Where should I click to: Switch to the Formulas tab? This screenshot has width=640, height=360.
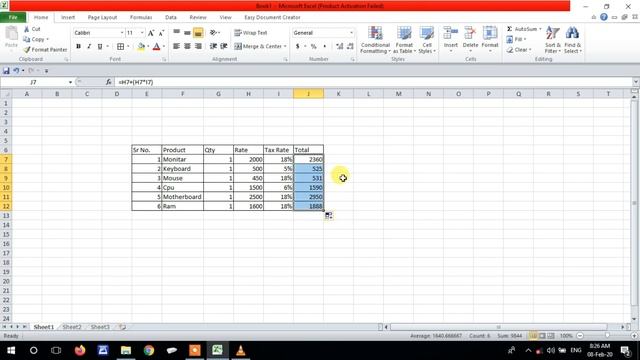coord(141,18)
